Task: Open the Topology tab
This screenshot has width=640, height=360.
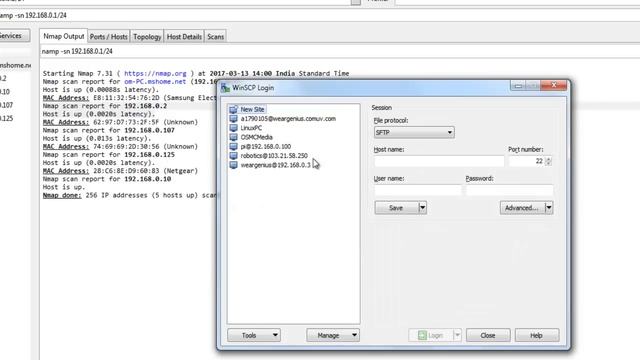Action: (x=147, y=37)
